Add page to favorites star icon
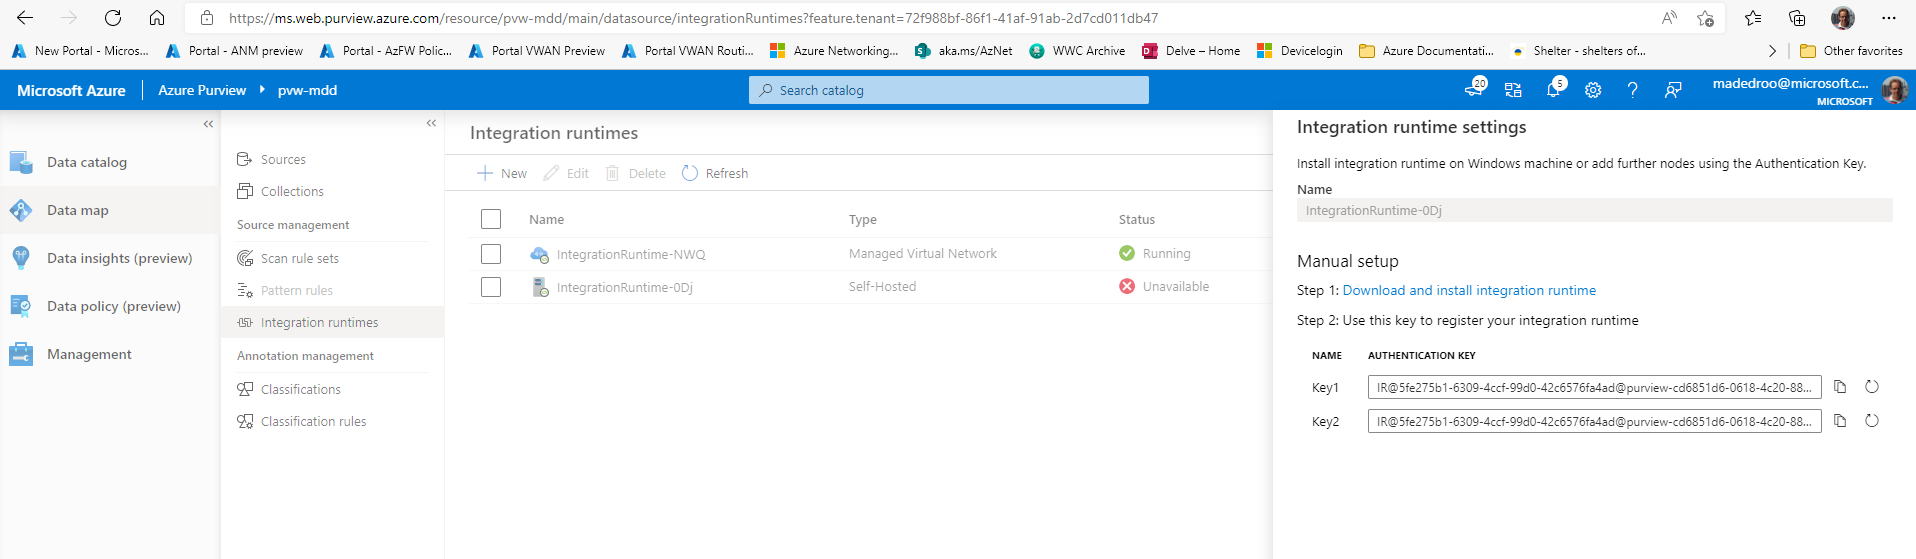This screenshot has width=1916, height=559. 1705,18
